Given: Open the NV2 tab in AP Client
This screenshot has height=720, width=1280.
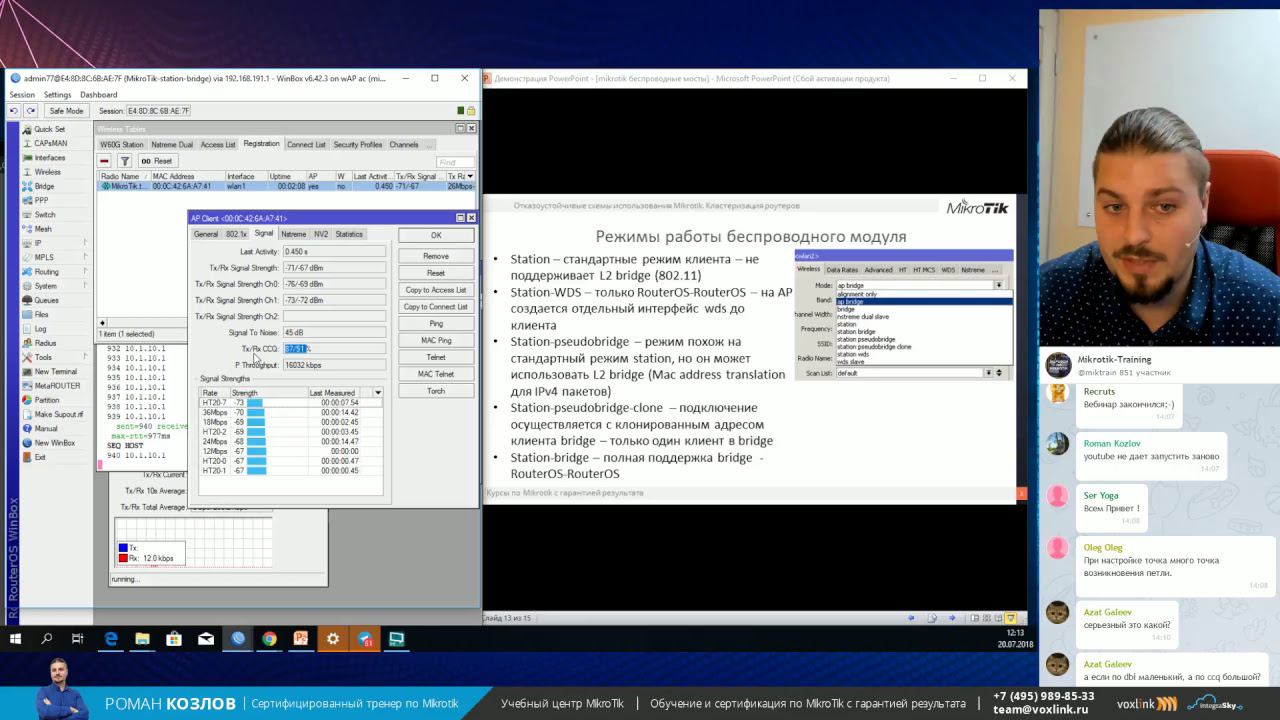Looking at the screenshot, I should tap(321, 234).
